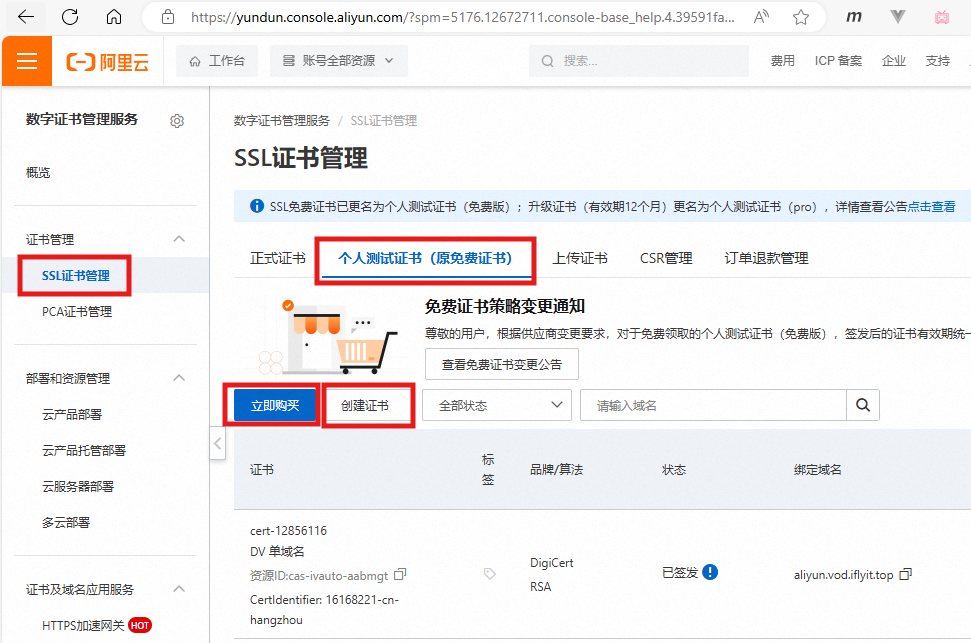The height and width of the screenshot is (643, 971).
Task: Open the 全部状态 status filter dropdown
Action: (497, 405)
